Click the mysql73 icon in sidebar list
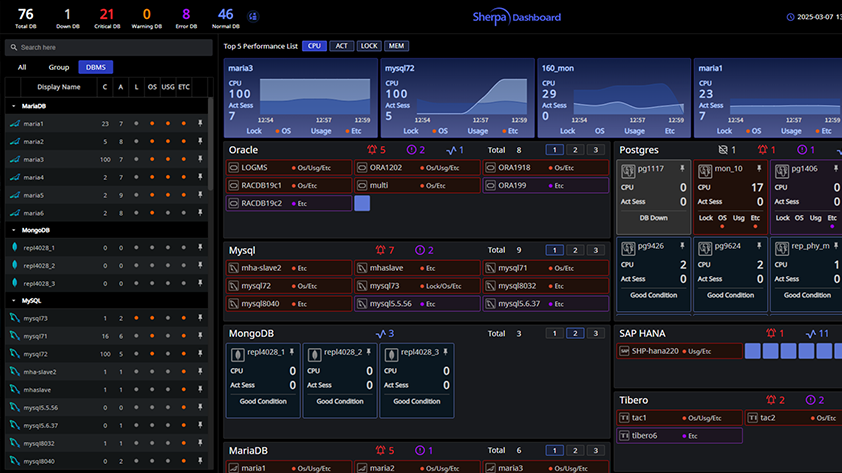842x473 pixels. [x=14, y=318]
